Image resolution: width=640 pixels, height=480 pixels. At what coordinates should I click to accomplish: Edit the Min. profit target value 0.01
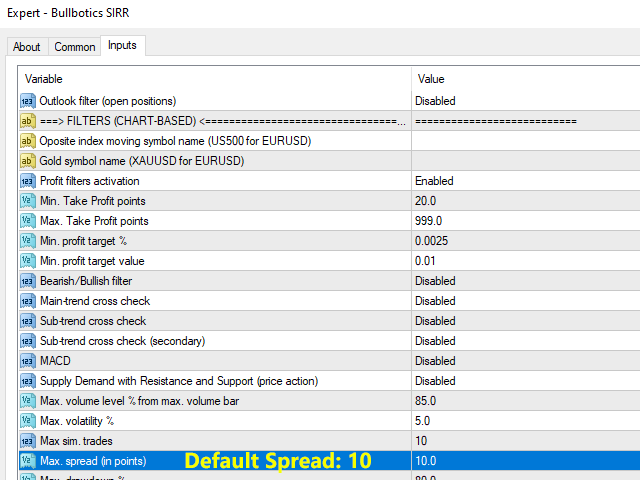526,261
